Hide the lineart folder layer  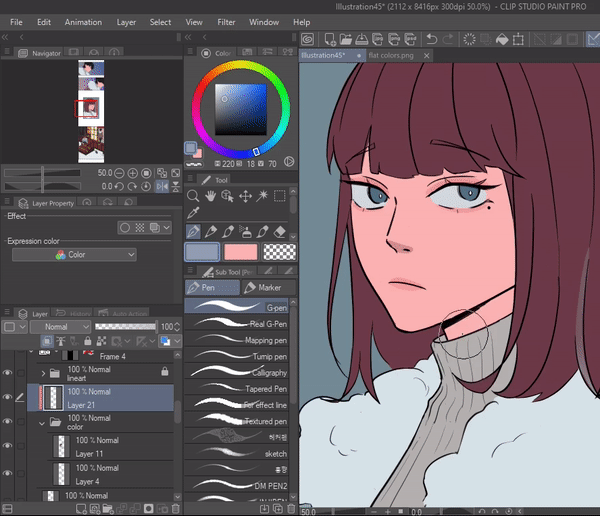[8, 372]
